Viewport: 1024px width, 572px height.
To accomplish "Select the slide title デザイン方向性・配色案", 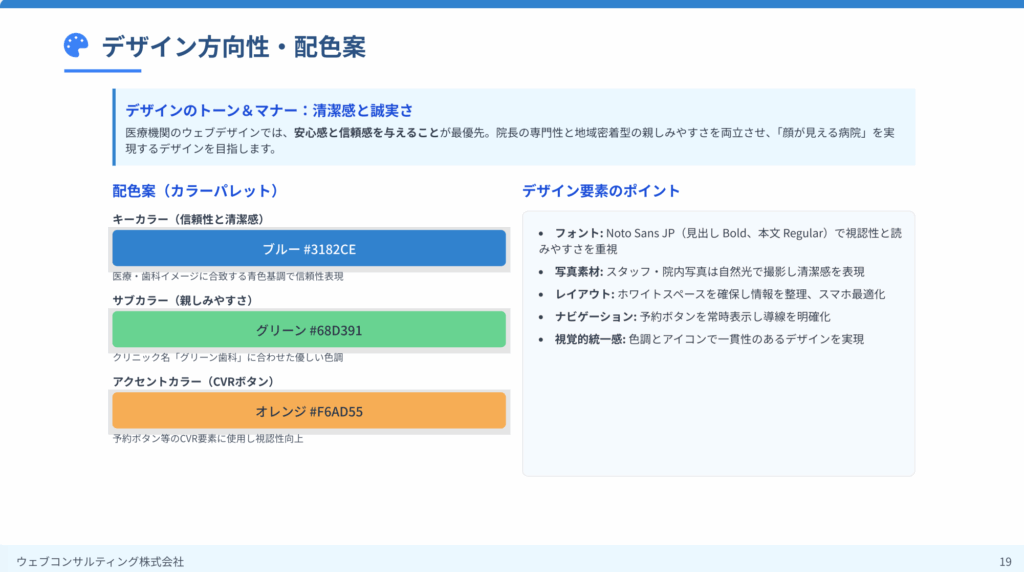I will pyautogui.click(x=233, y=46).
